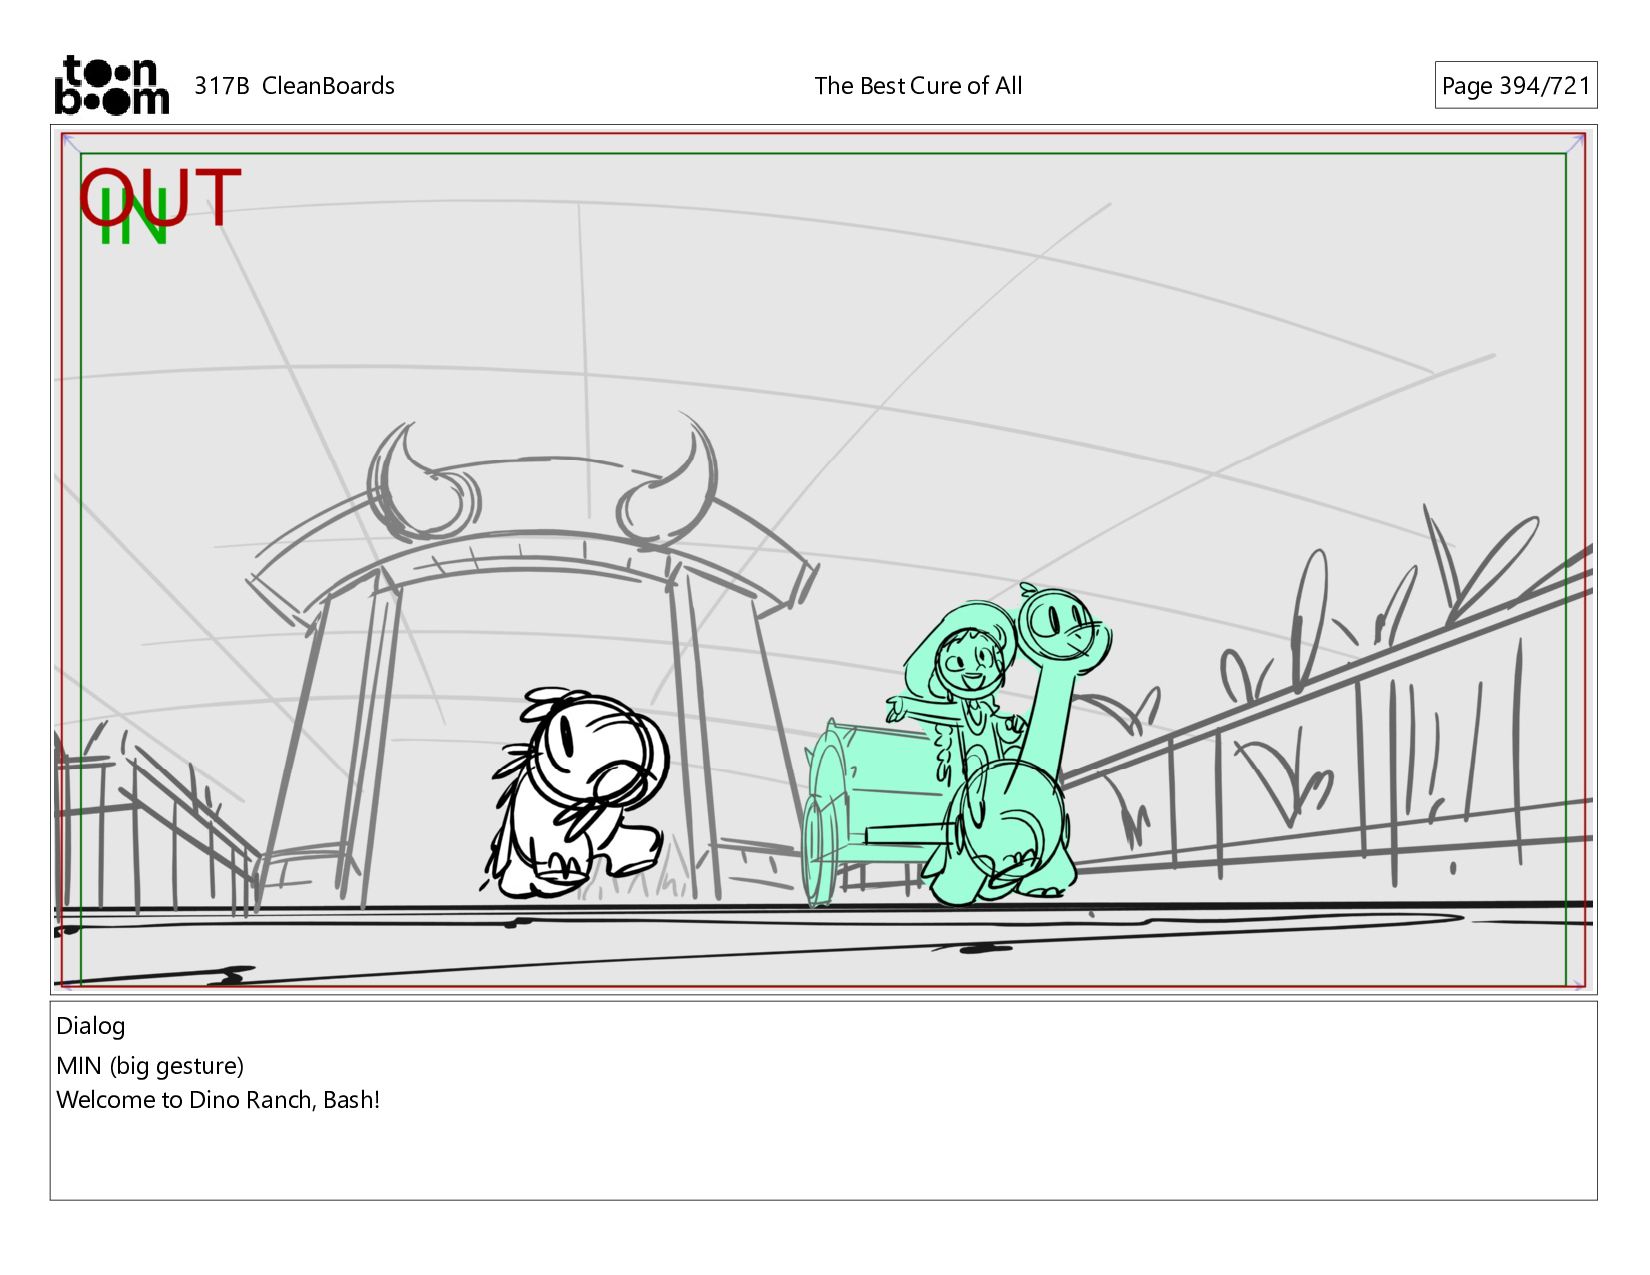Click the title 'The Best Cure of All'

click(918, 86)
